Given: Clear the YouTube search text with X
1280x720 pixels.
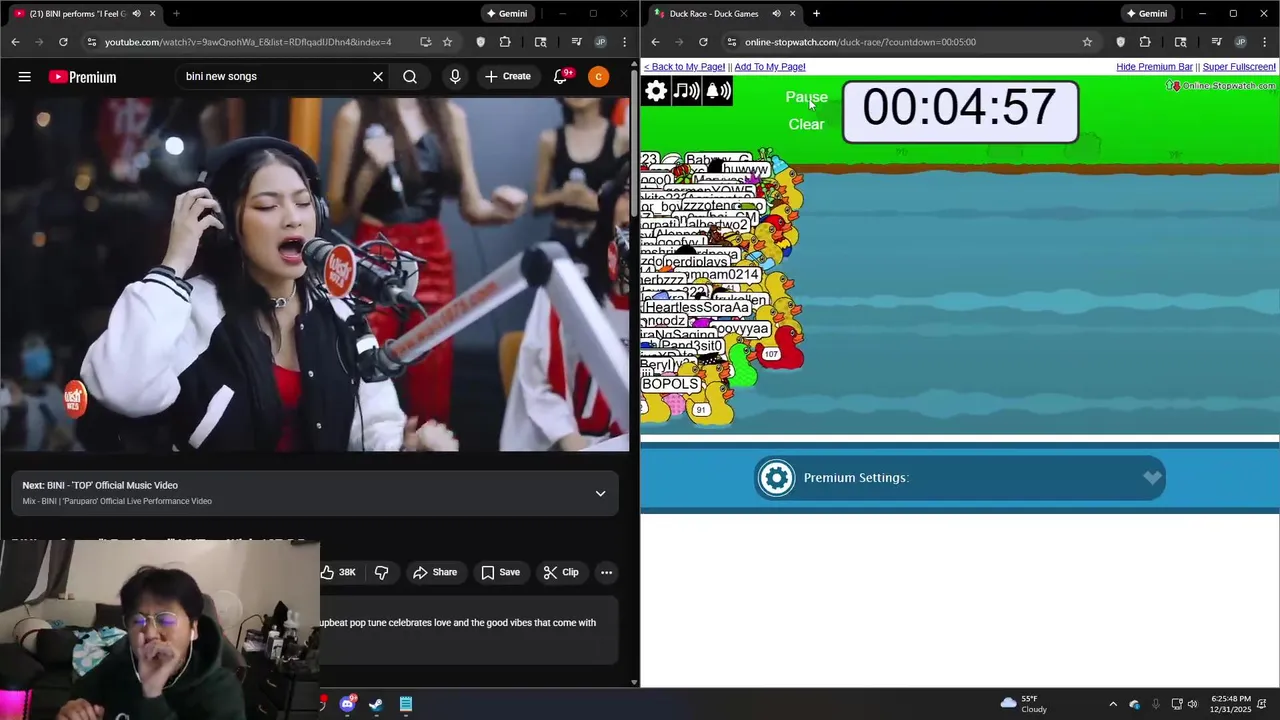Looking at the screenshot, I should (x=378, y=77).
